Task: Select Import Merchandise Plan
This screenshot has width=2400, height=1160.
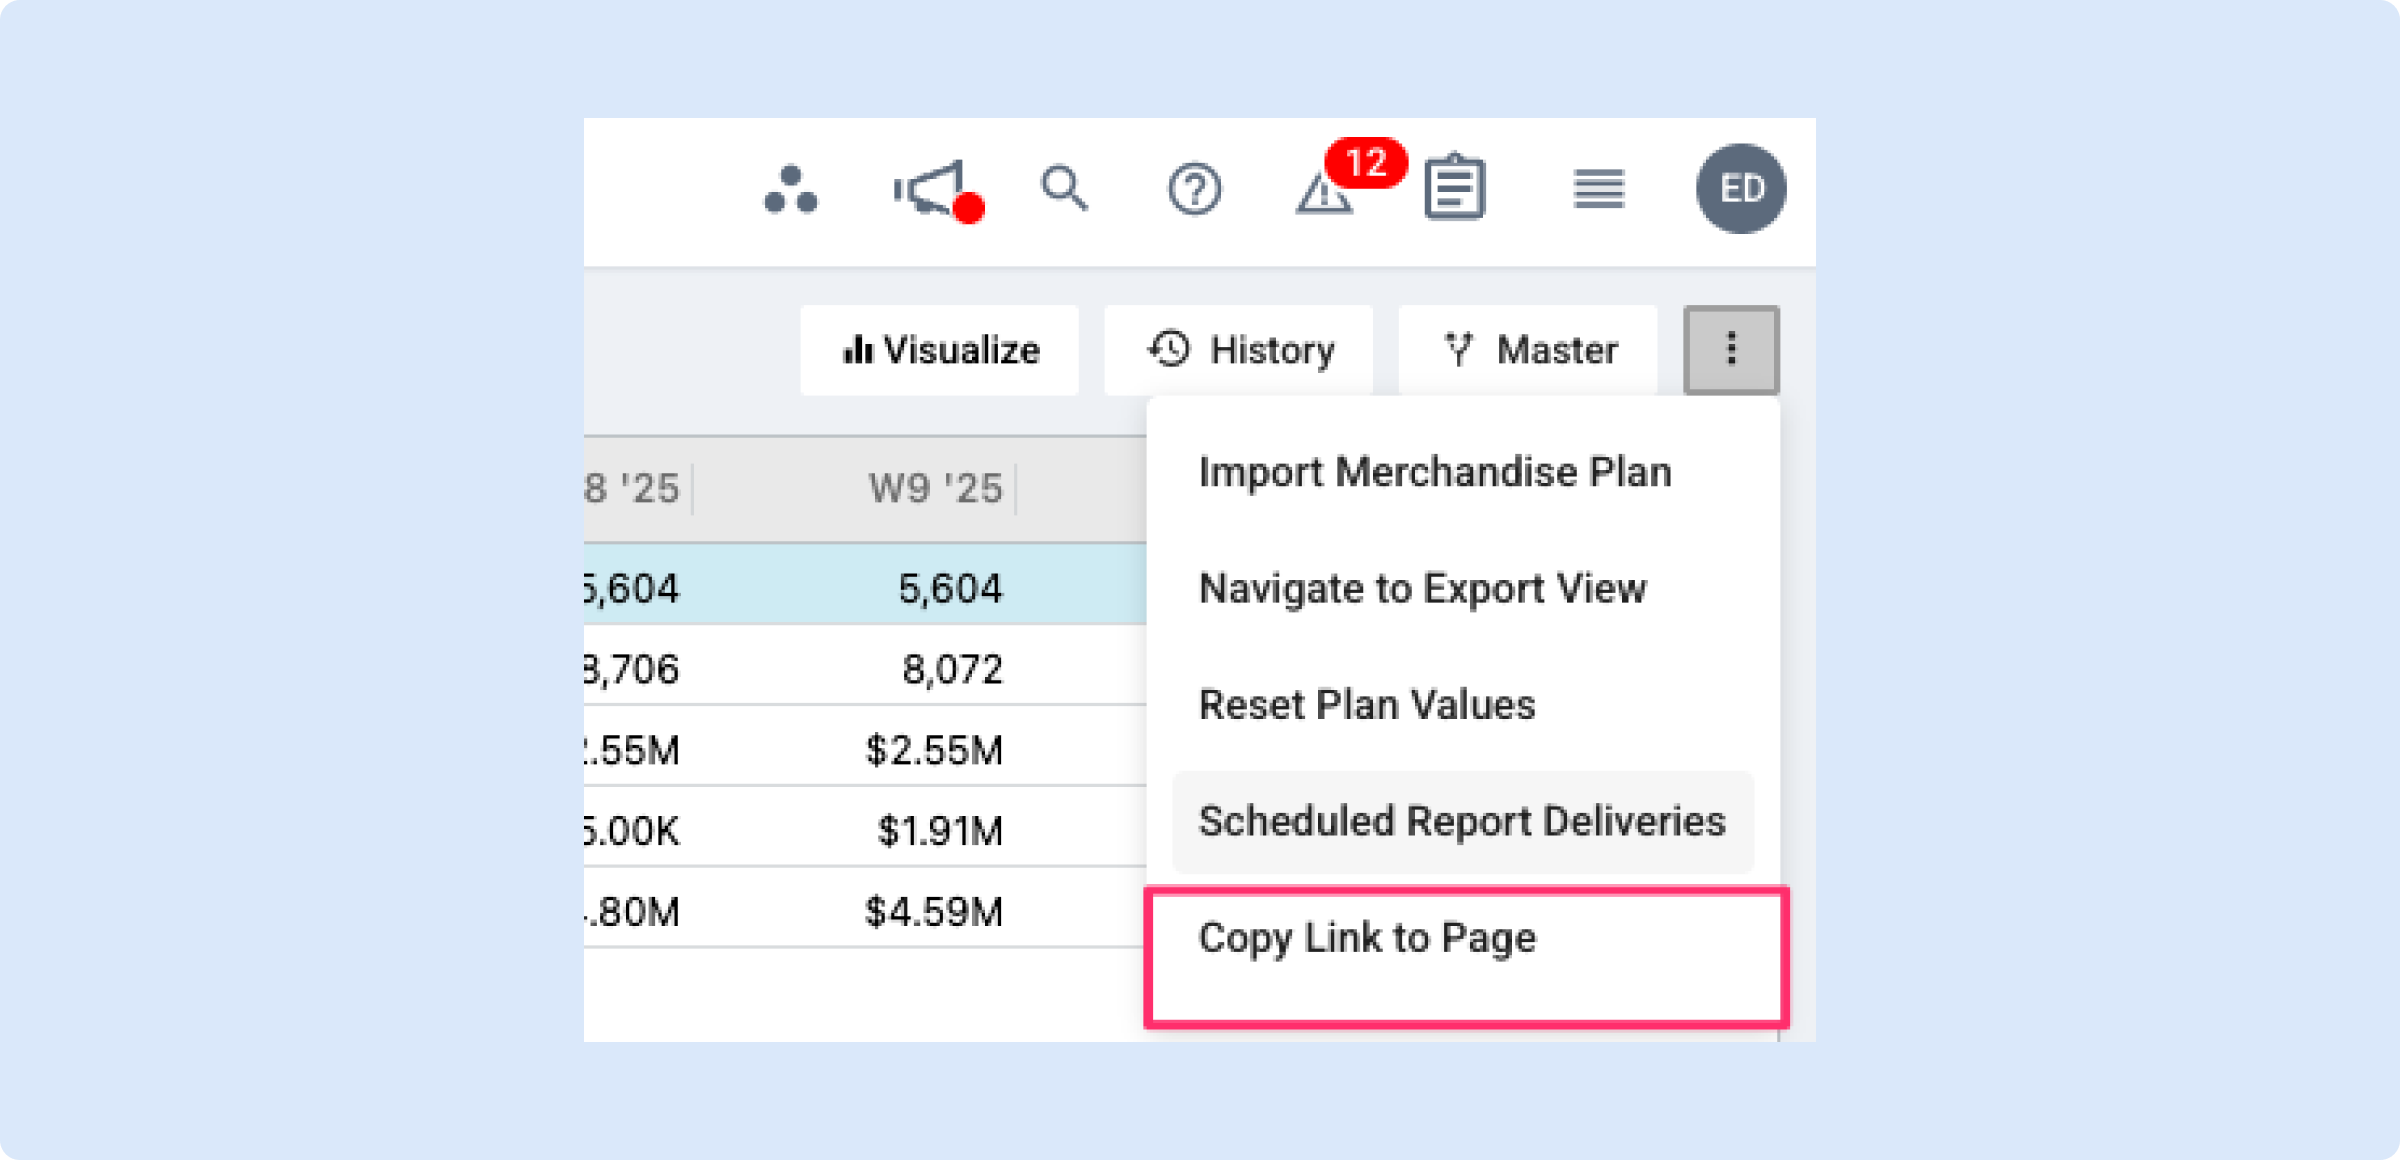Action: (x=1434, y=472)
